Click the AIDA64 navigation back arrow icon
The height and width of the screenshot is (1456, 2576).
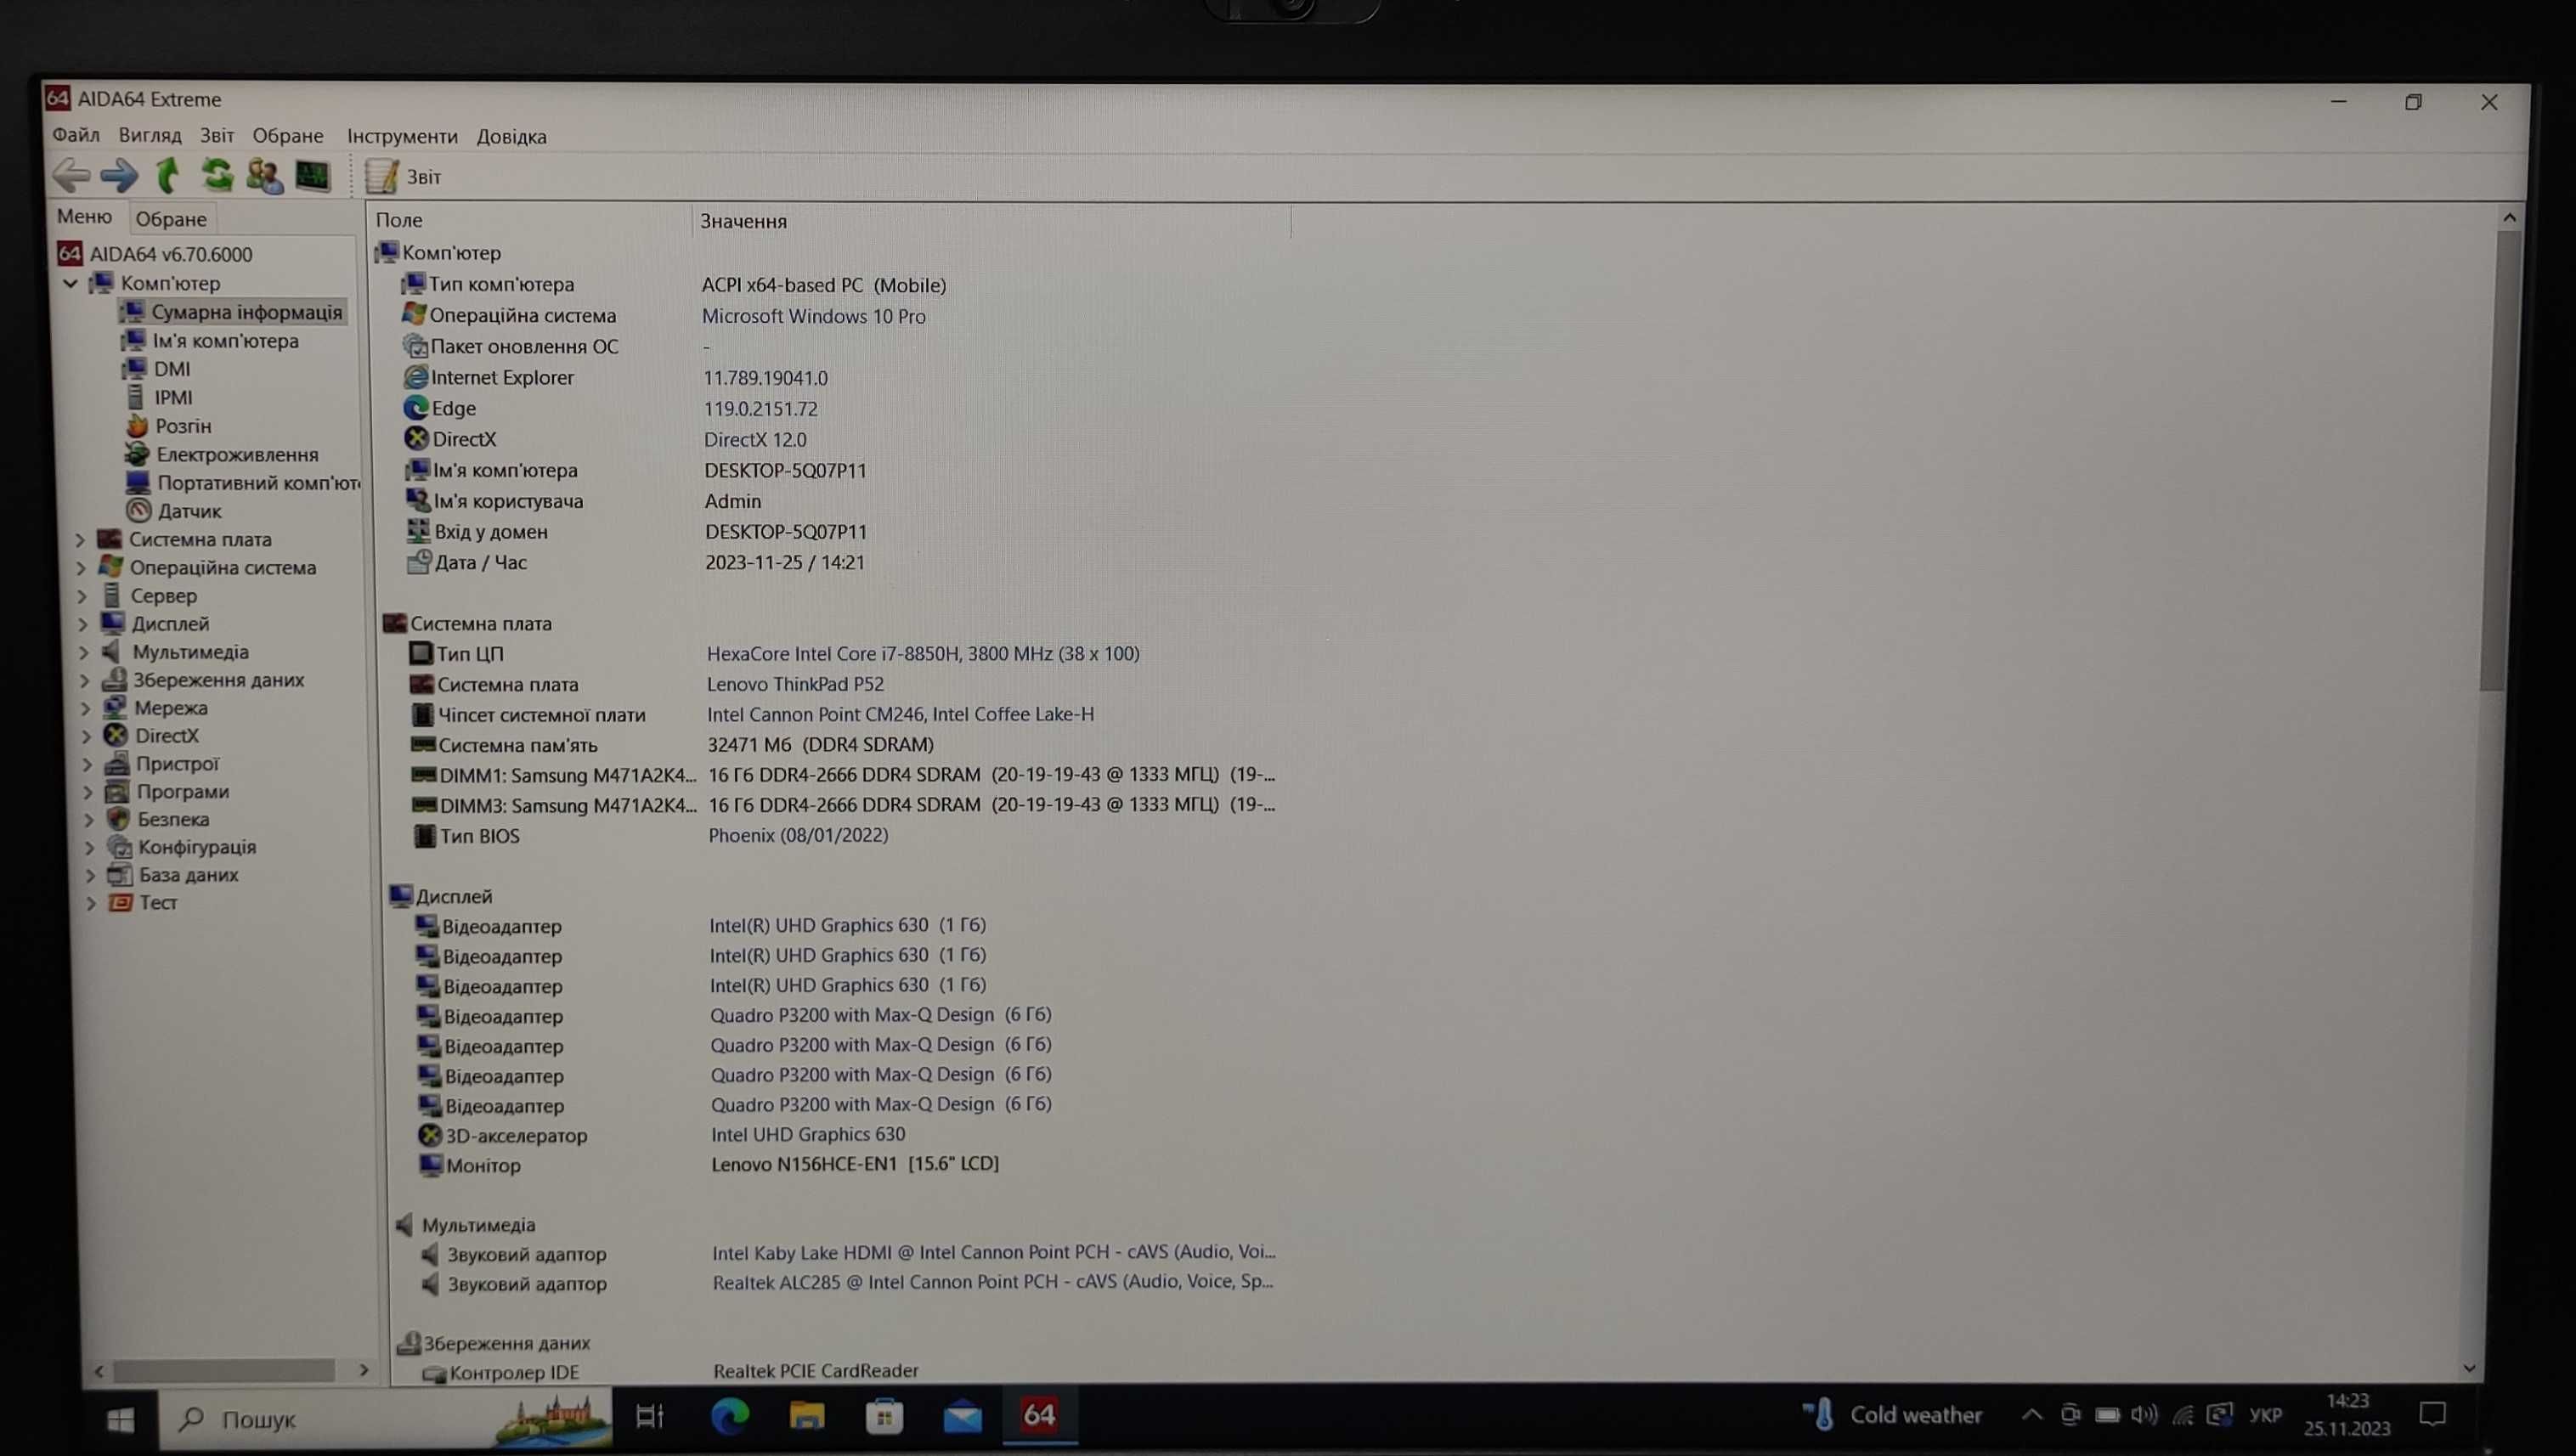[71, 175]
